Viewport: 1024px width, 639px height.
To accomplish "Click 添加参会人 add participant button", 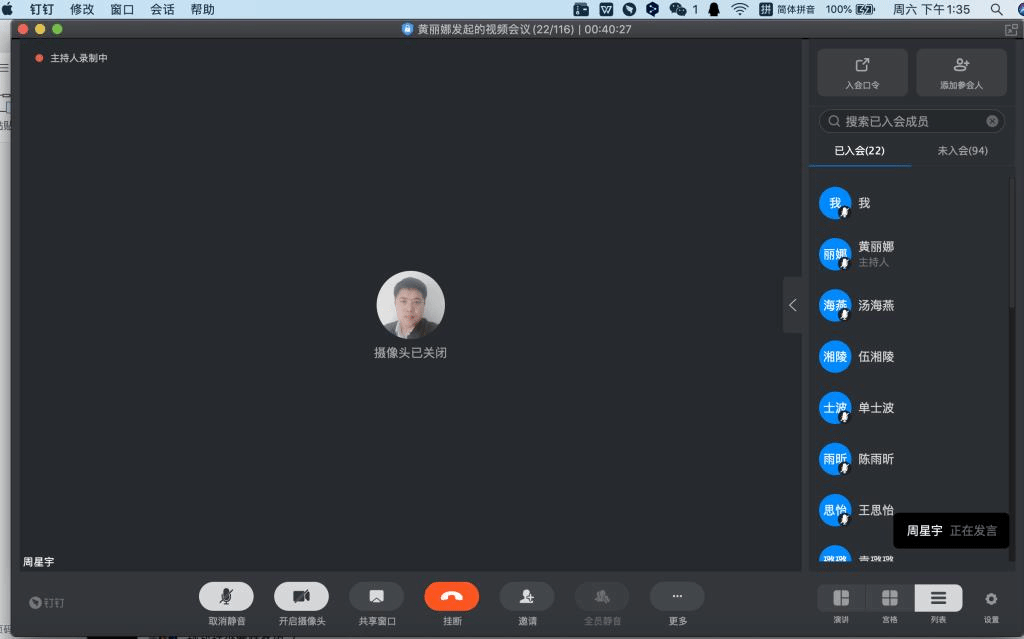I will click(961, 72).
